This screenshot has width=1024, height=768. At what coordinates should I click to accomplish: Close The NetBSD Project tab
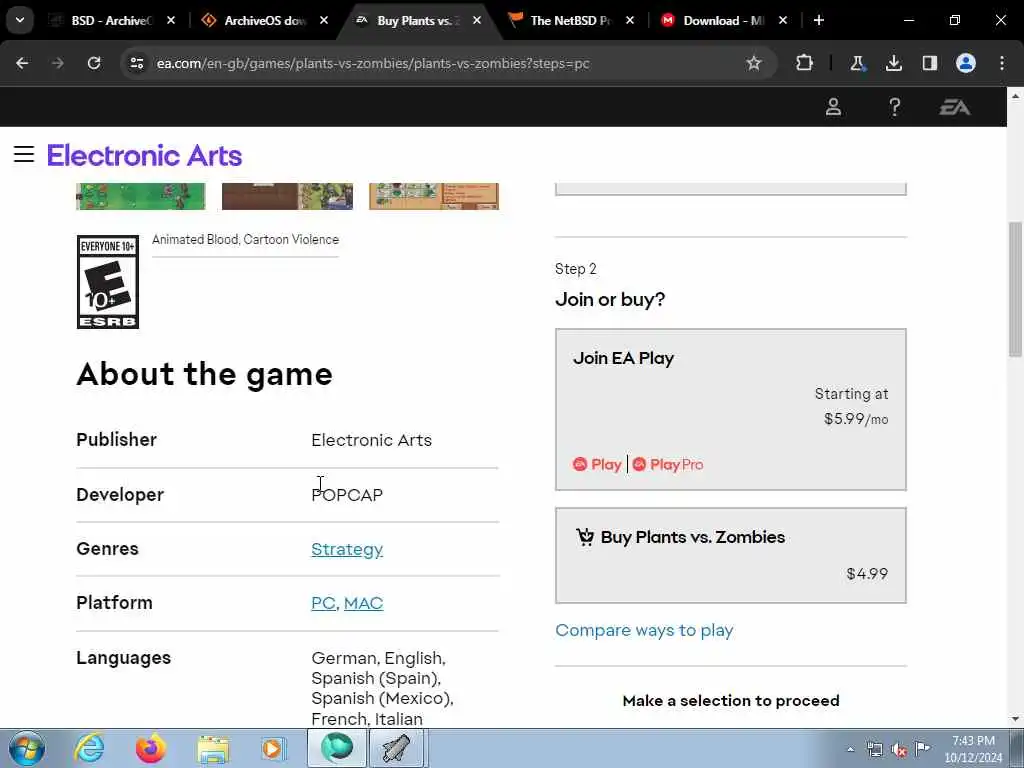pos(630,20)
